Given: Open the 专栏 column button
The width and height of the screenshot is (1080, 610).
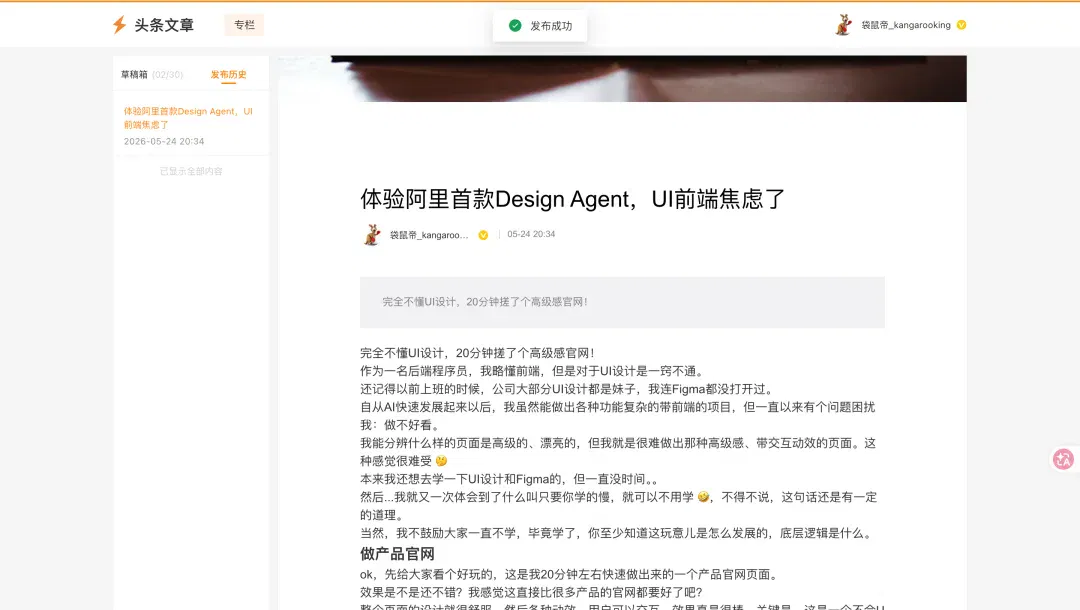Looking at the screenshot, I should coord(244,25).
